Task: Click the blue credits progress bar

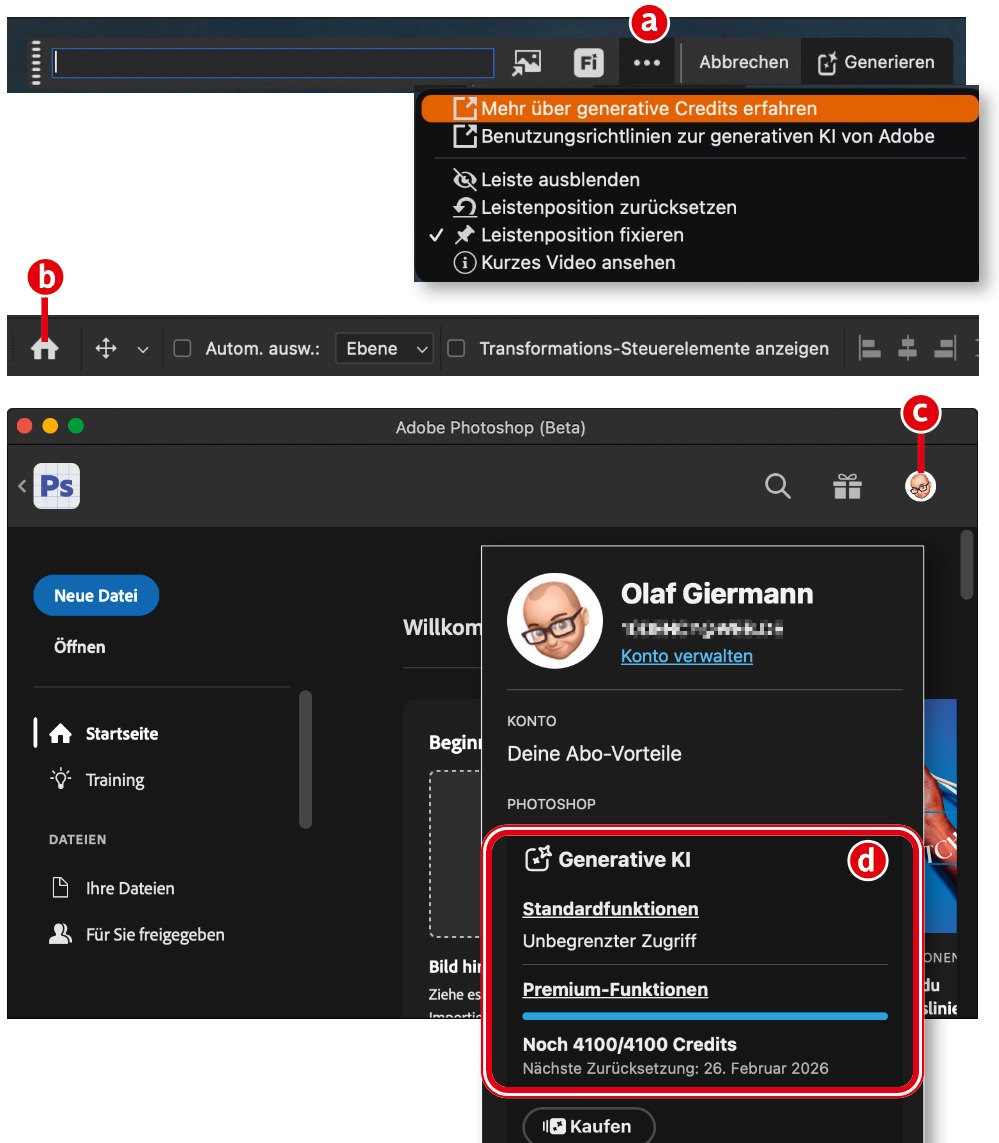Action: coord(704,1015)
